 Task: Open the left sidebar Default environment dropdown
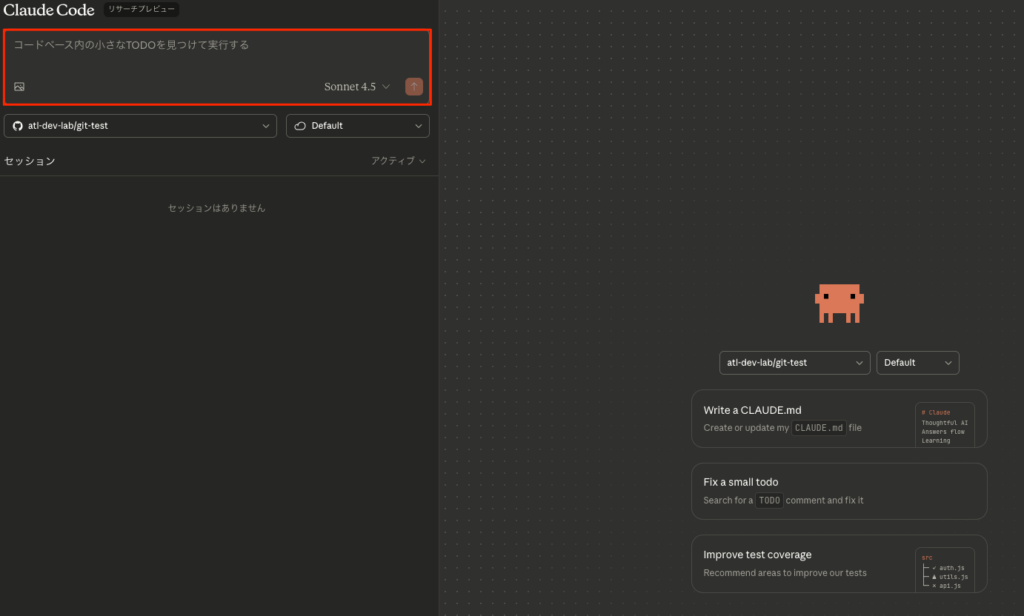tap(358, 126)
